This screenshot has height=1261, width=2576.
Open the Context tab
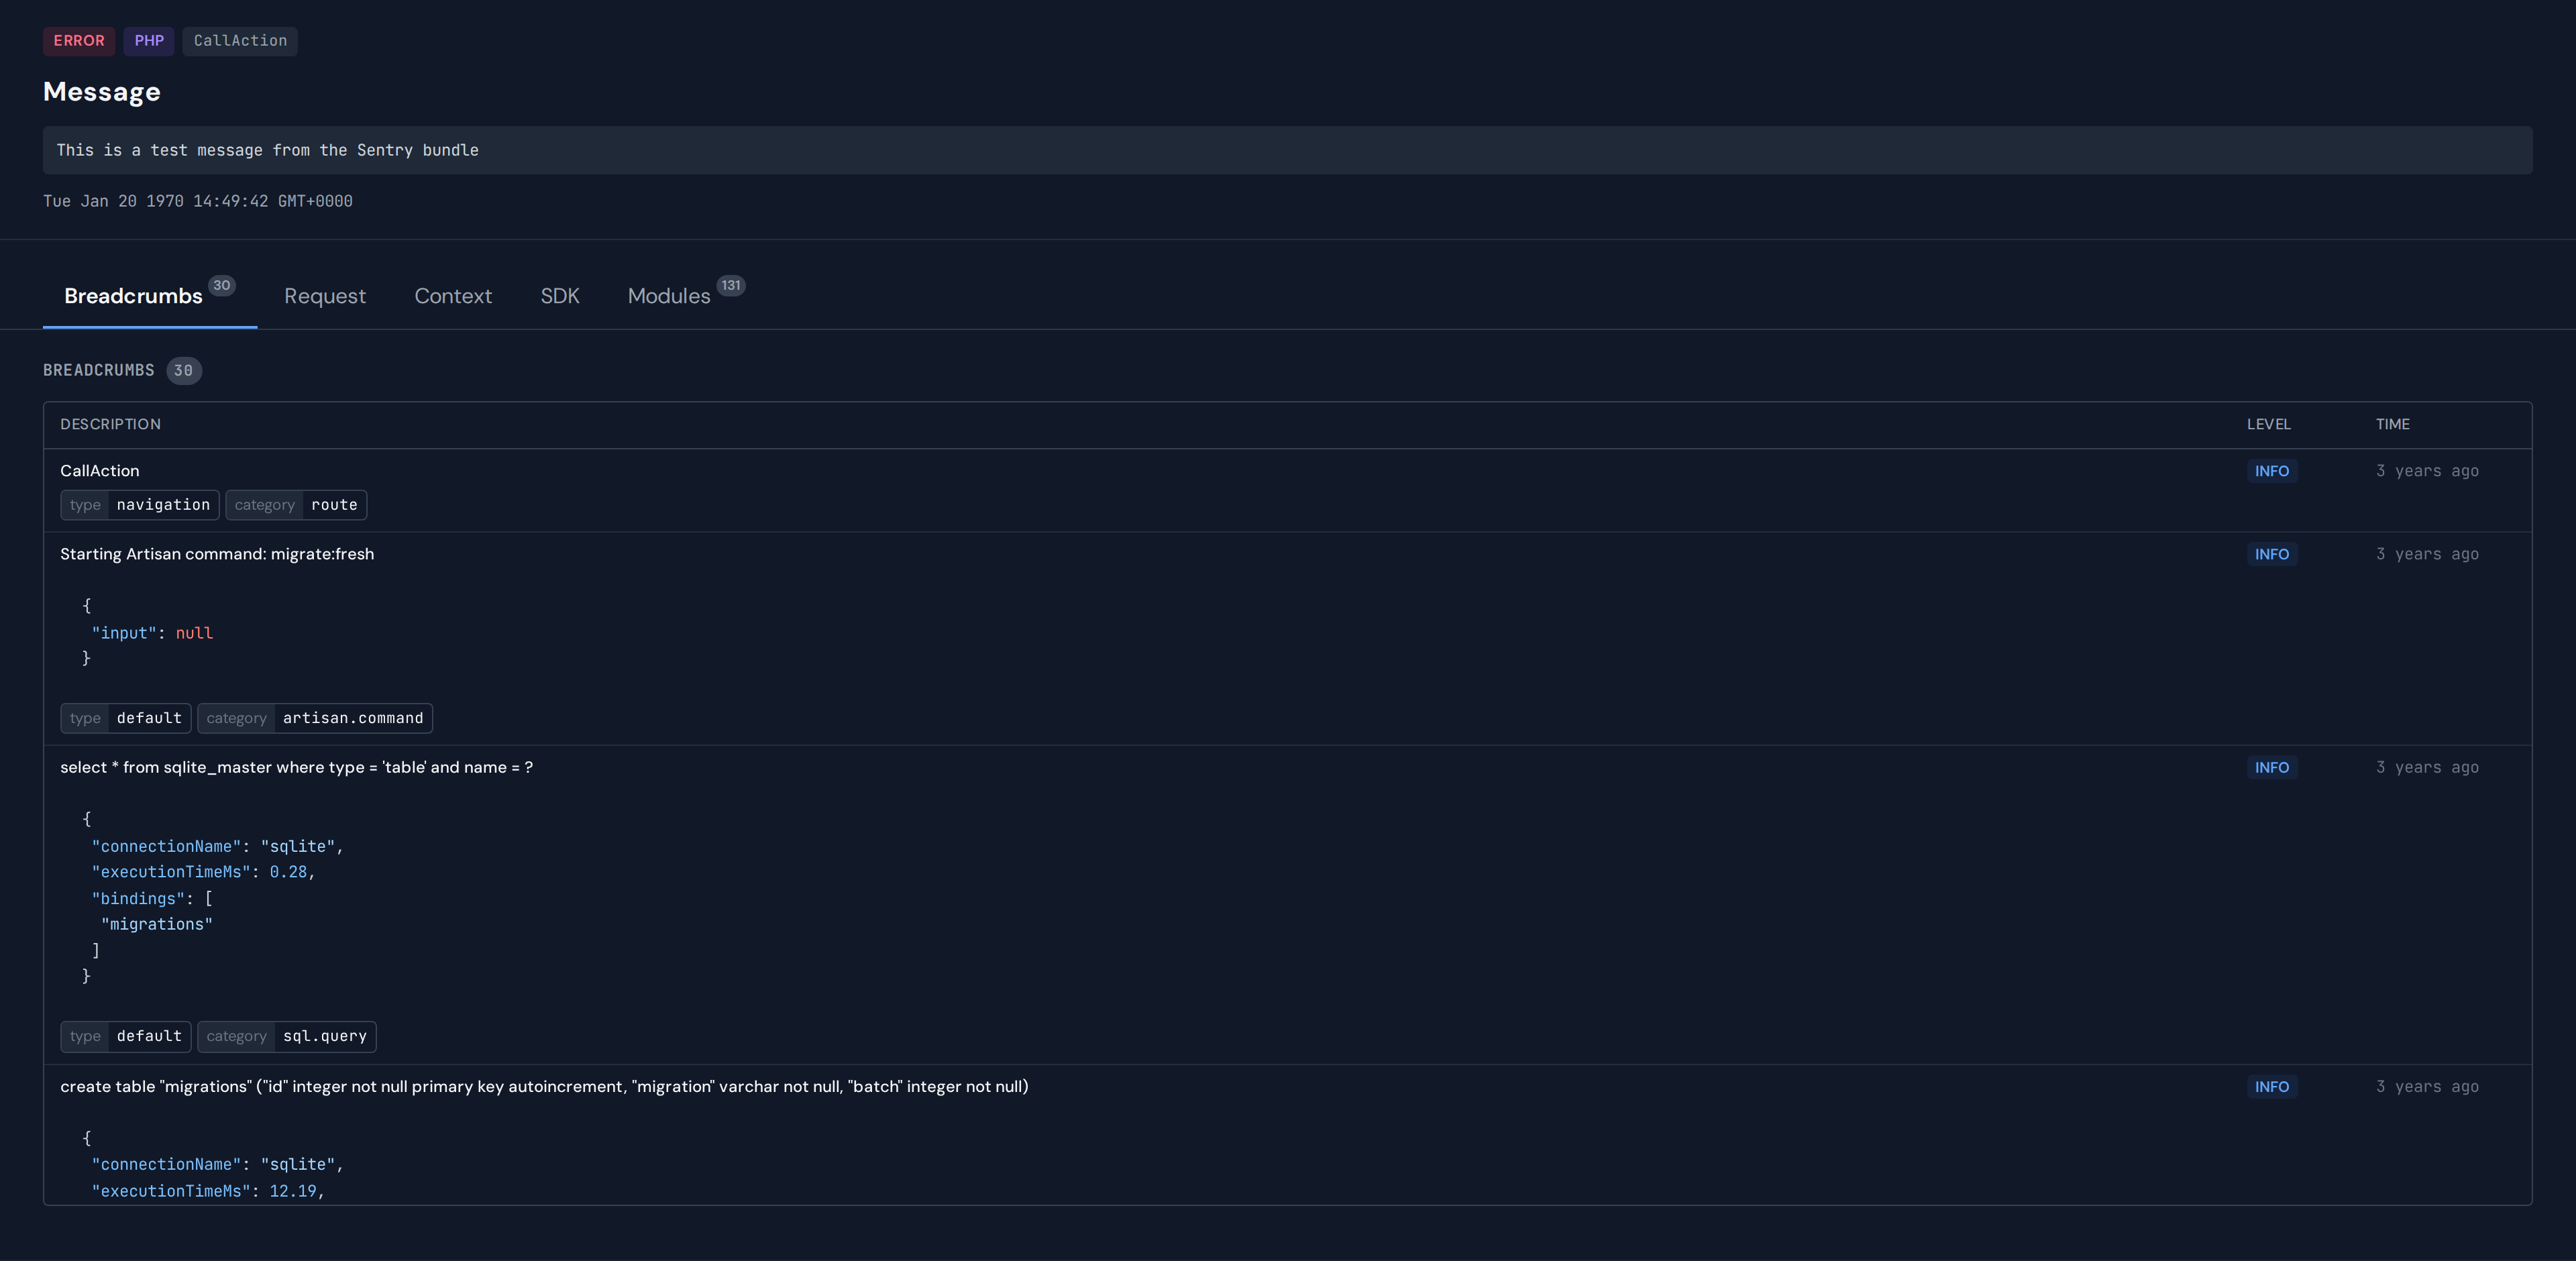pyautogui.click(x=452, y=296)
